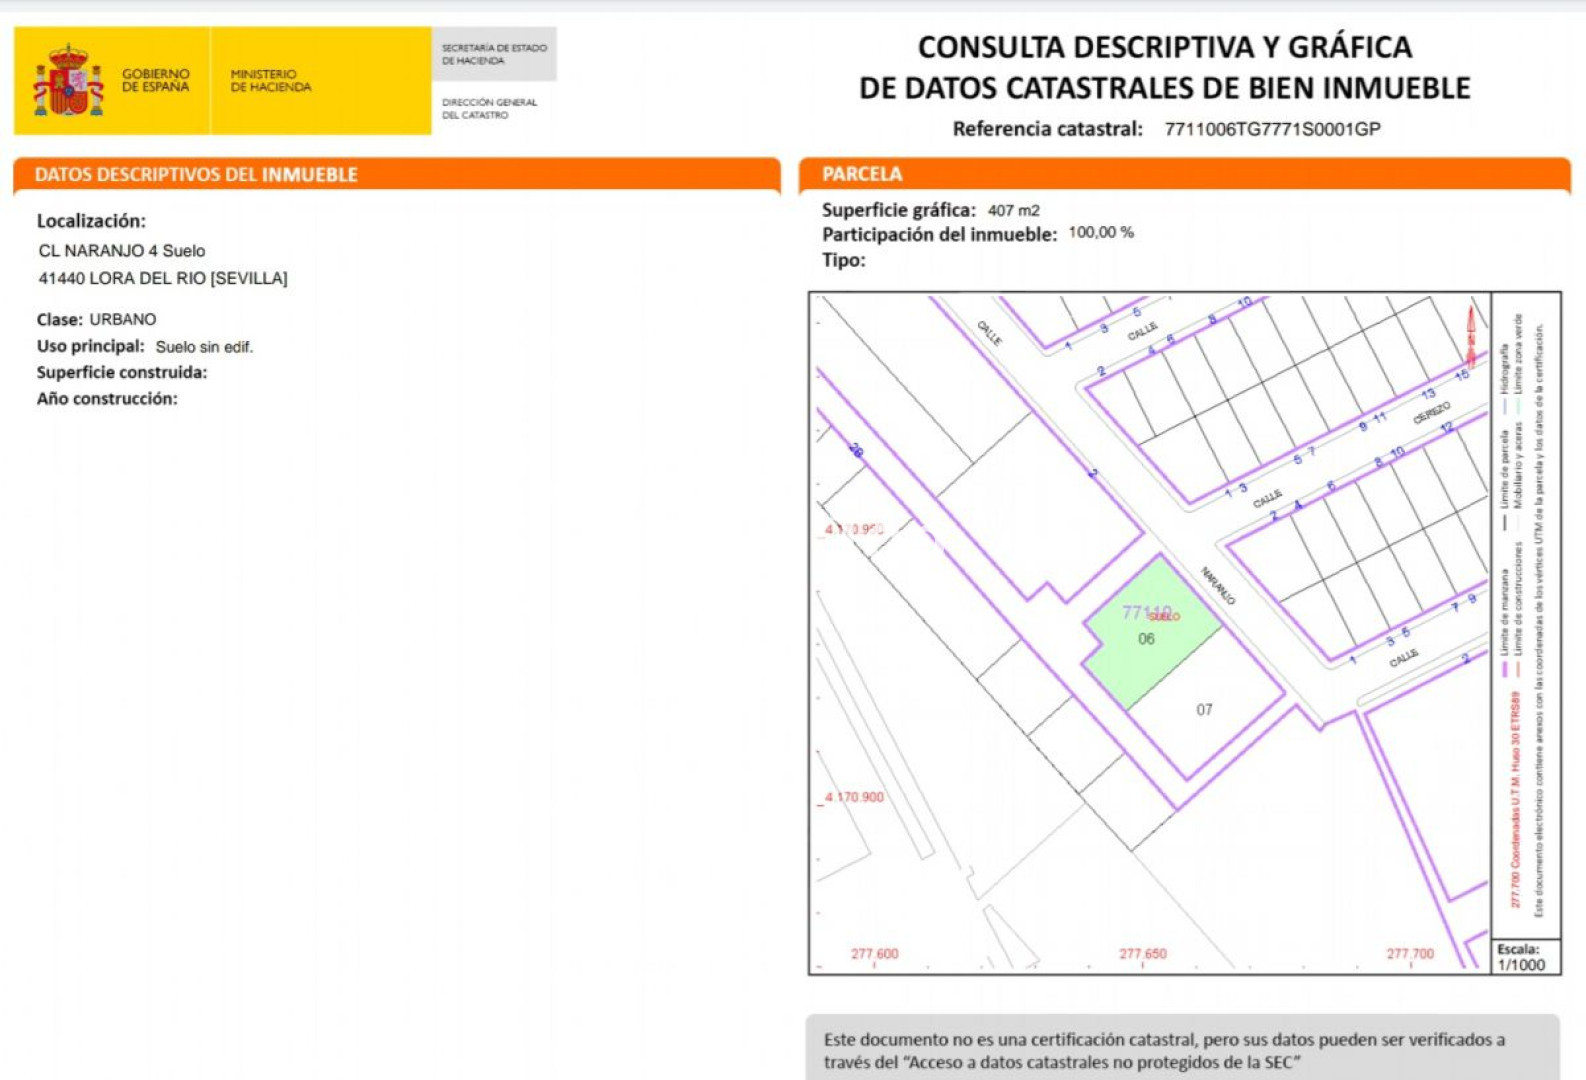Click the 4.170.900 coordinate label on map

pyautogui.click(x=854, y=797)
